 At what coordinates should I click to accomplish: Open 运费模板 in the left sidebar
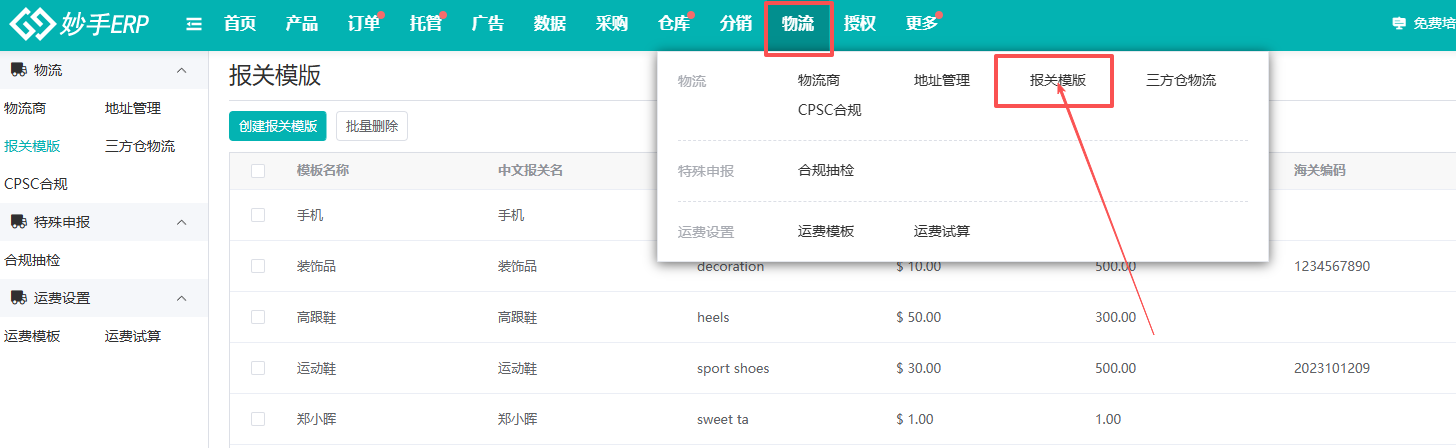click(32, 336)
